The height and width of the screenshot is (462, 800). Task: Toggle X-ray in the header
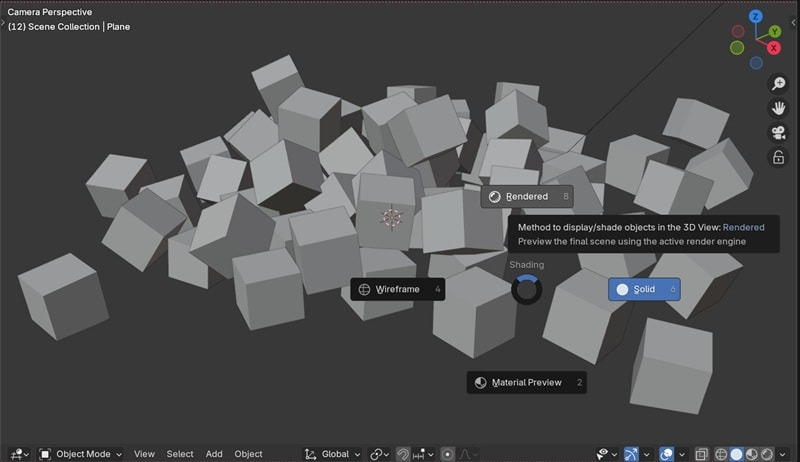pos(702,454)
